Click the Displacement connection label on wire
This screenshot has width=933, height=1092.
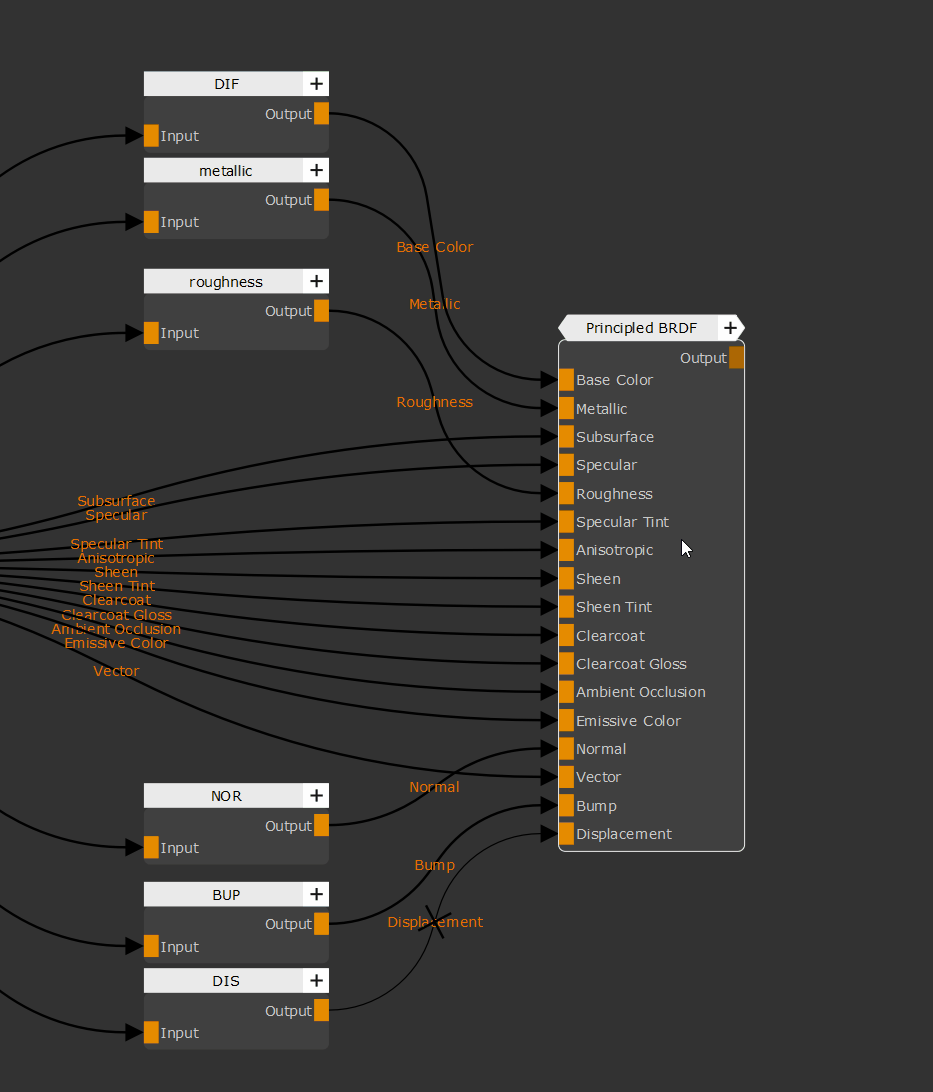(435, 922)
